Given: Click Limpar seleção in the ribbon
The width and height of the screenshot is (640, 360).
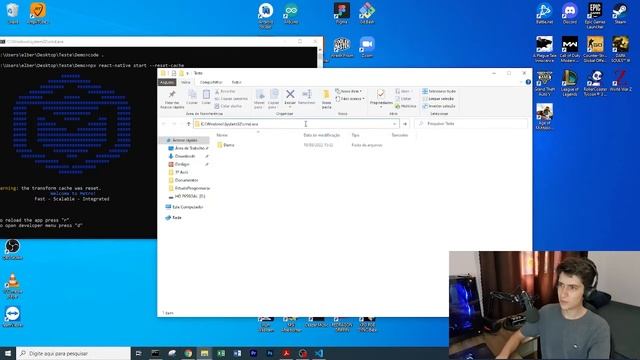Looking at the screenshot, I should click(438, 99).
